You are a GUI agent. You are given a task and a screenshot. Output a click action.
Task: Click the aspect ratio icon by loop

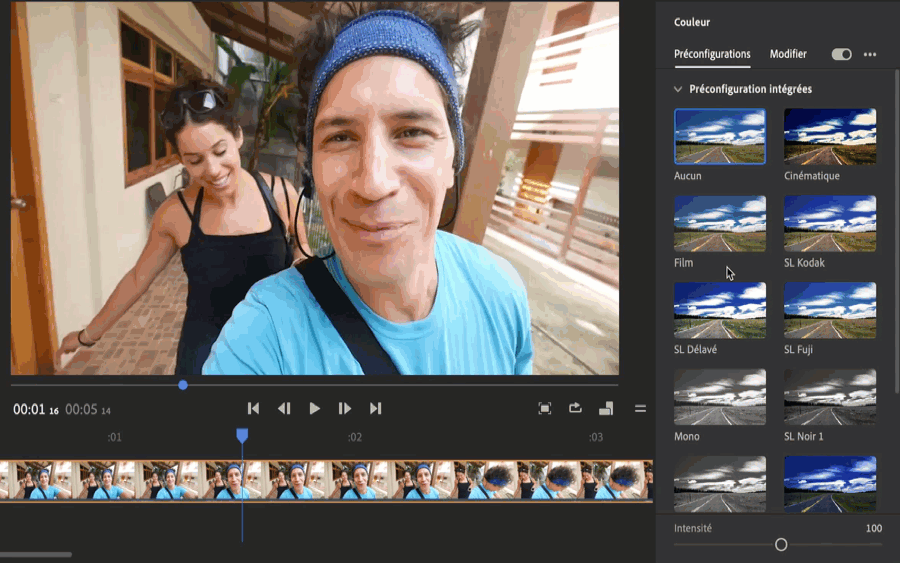[606, 408]
